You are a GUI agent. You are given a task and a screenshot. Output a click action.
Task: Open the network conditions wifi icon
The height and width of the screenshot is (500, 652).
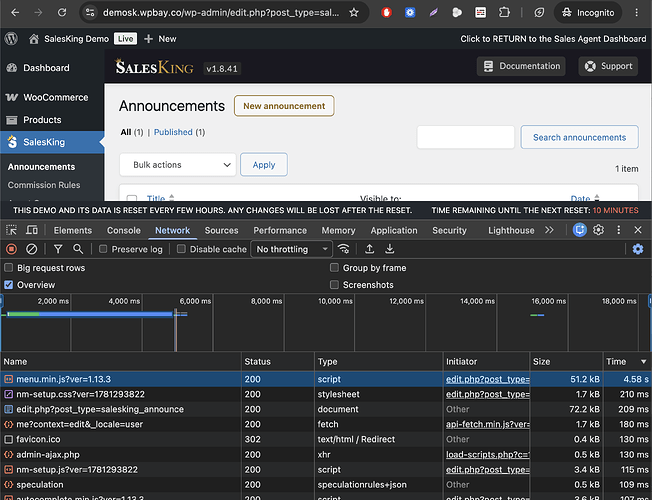(343, 249)
